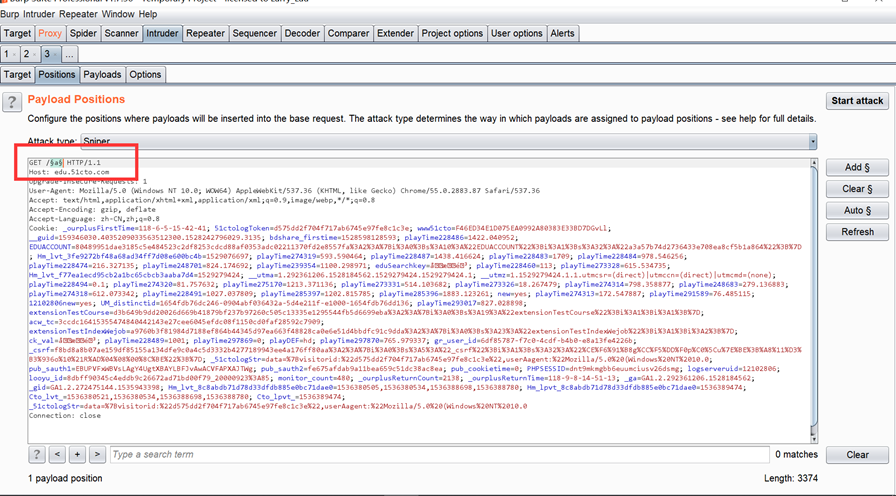The image size is (896, 496).
Task: Switch to the main Target tab
Action: (17, 33)
